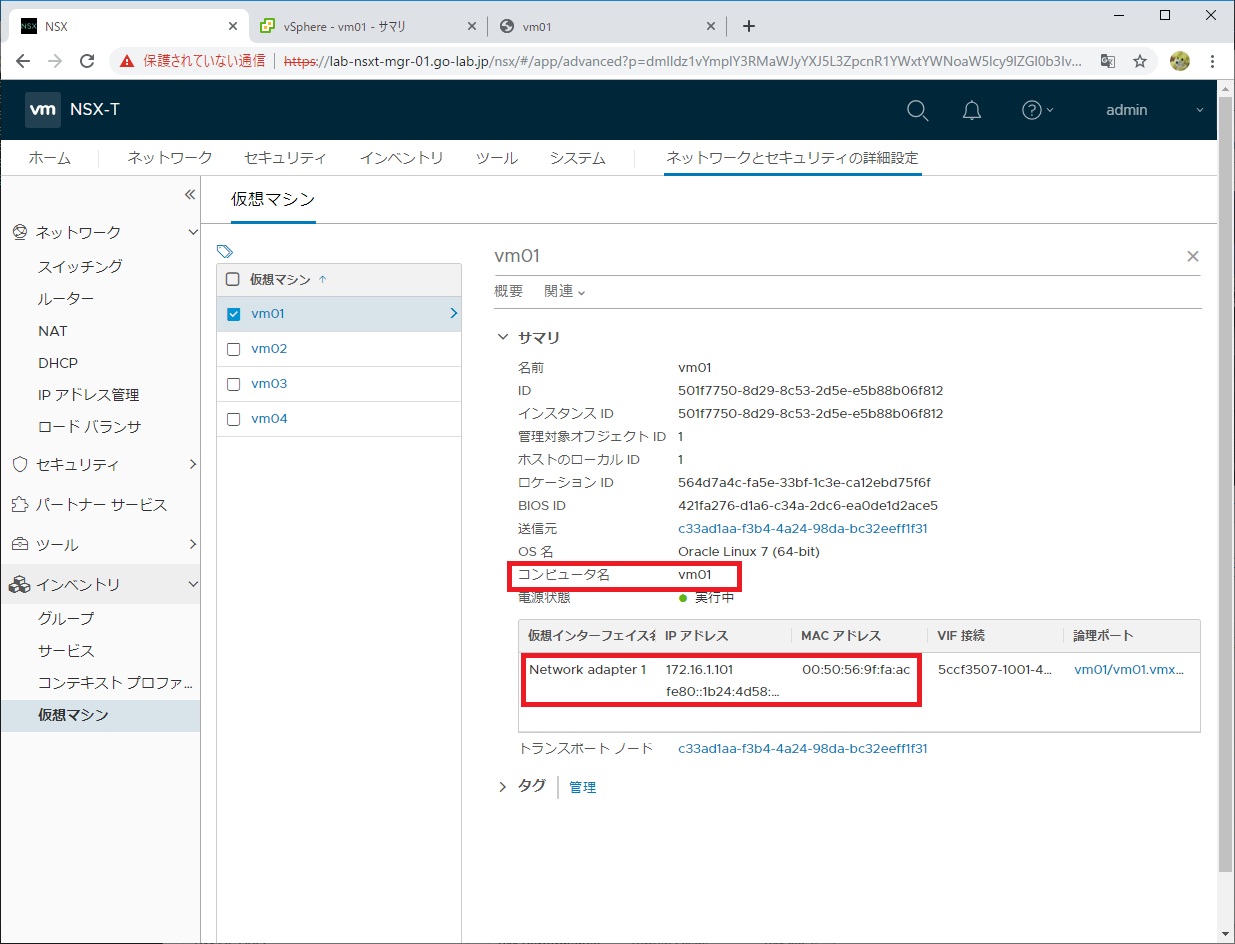Image resolution: width=1235 pixels, height=944 pixels.
Task: Select the 概要 tab
Action: pyautogui.click(x=509, y=291)
